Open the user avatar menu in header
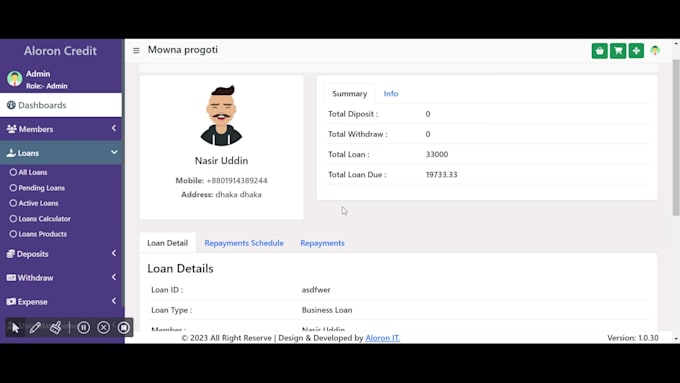This screenshot has width=680, height=383. click(x=655, y=51)
